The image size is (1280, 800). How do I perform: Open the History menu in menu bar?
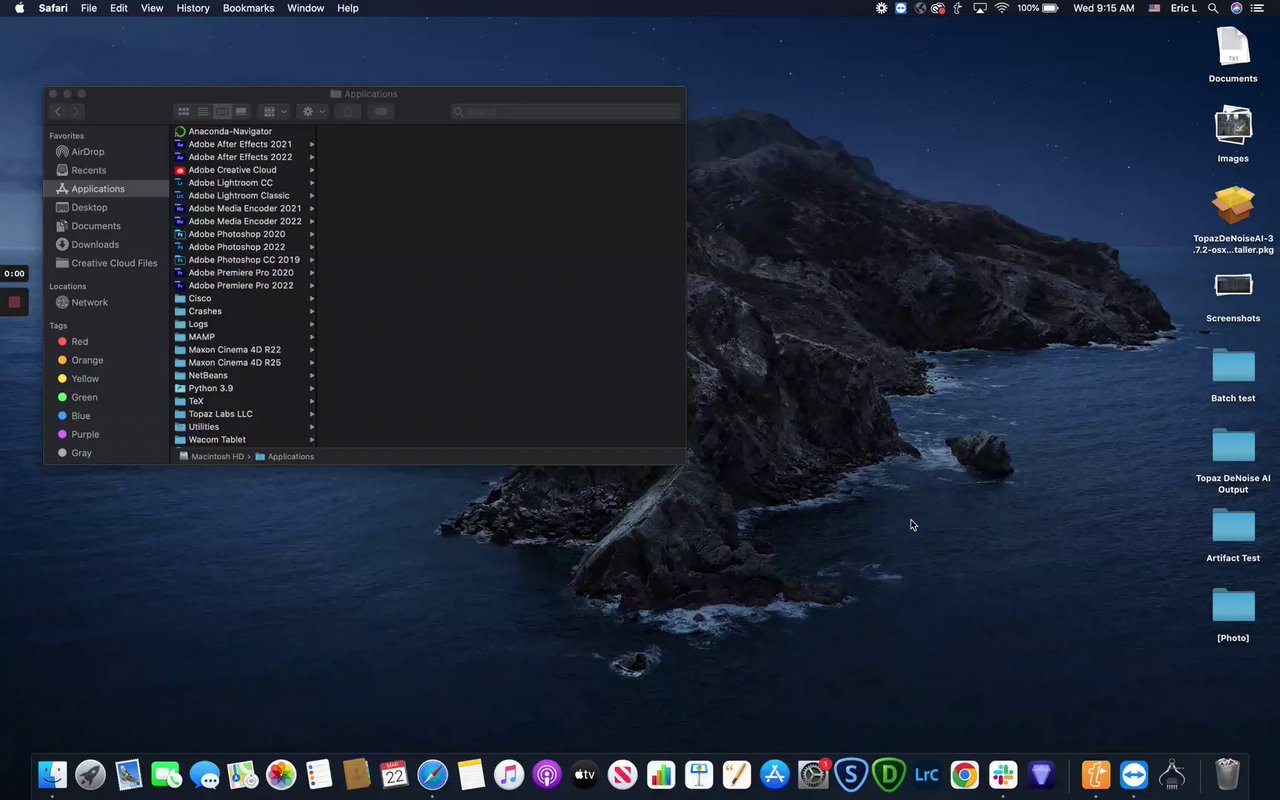193,8
